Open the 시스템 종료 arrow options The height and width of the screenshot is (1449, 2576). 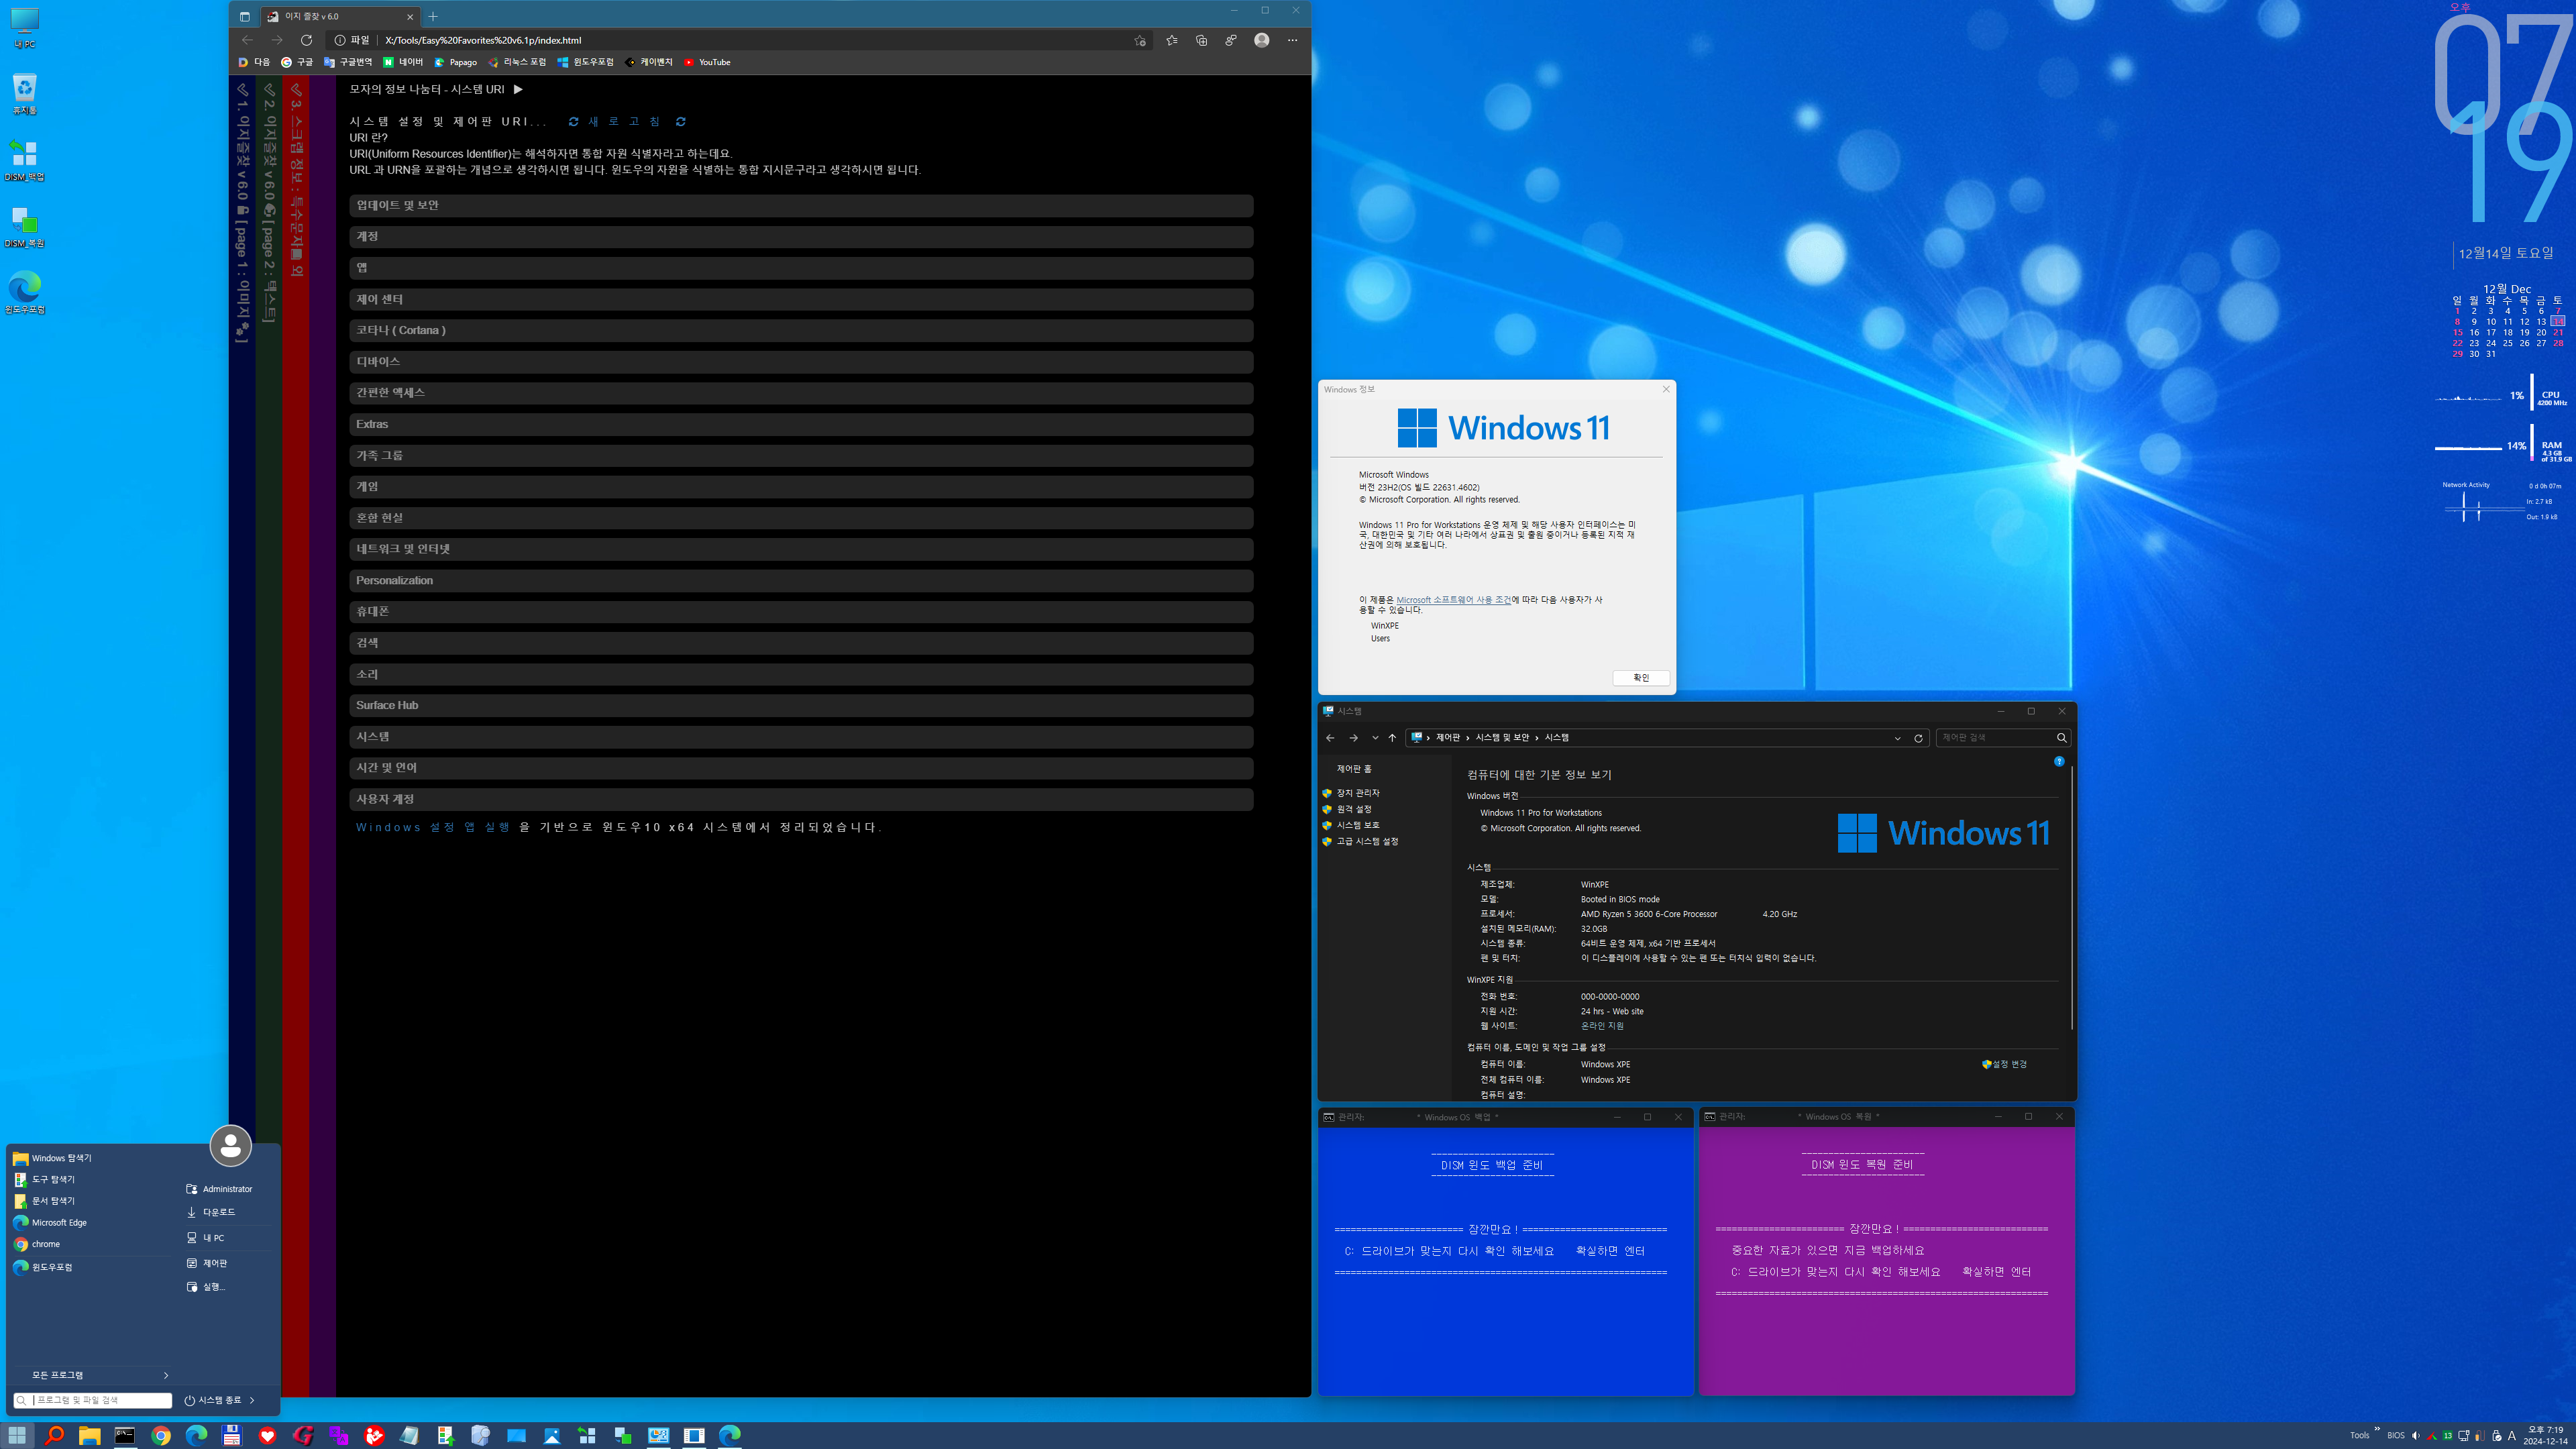pyautogui.click(x=252, y=1400)
